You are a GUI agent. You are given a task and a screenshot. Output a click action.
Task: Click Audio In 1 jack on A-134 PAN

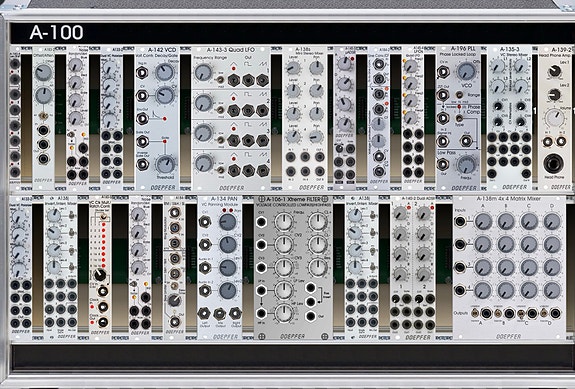coord(205,268)
